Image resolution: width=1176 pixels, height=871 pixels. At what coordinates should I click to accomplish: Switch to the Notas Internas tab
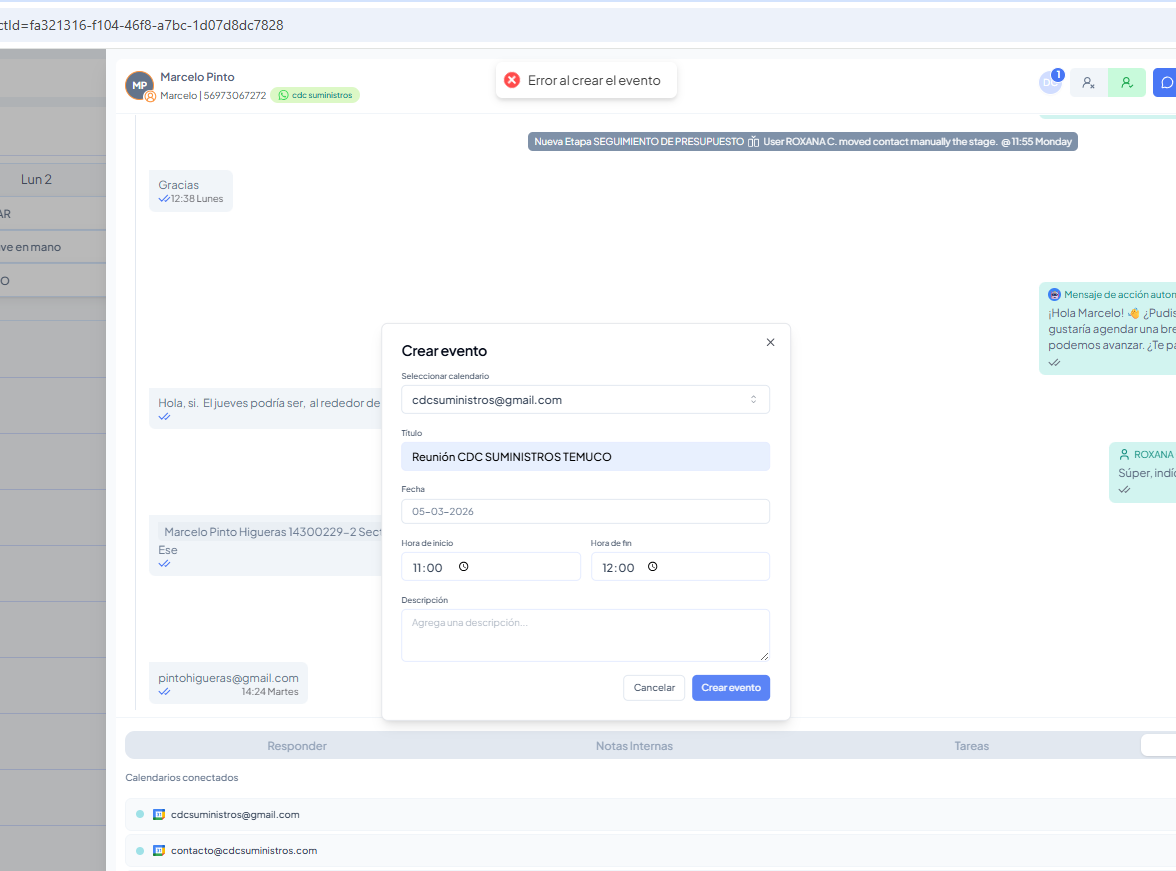tap(634, 746)
